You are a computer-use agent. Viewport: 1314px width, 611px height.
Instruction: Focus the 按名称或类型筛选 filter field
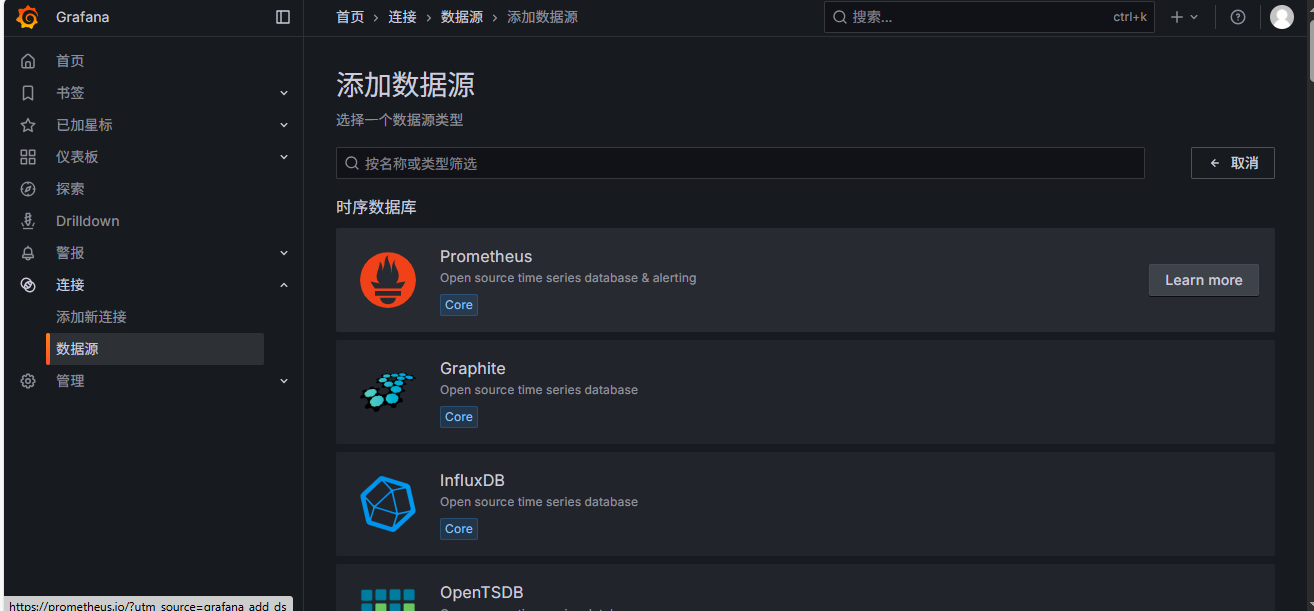(740, 163)
